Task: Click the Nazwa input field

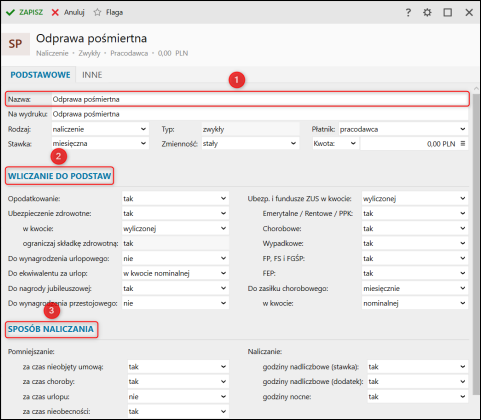Action: [x=260, y=99]
